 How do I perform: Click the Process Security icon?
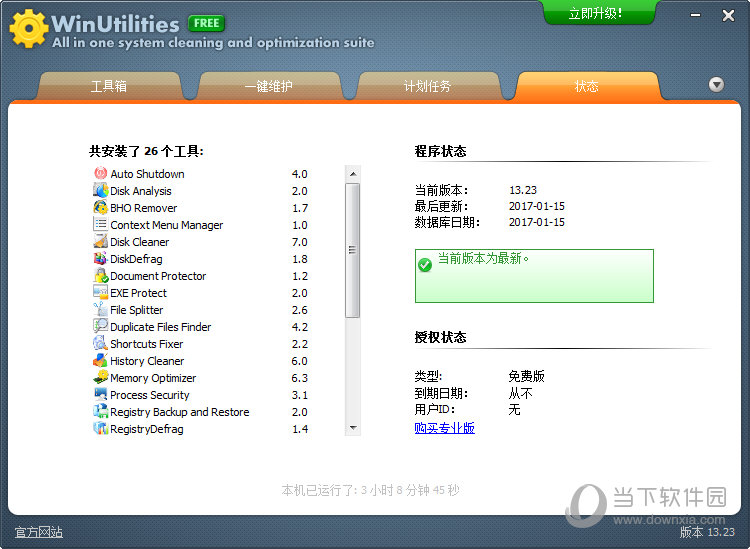100,395
